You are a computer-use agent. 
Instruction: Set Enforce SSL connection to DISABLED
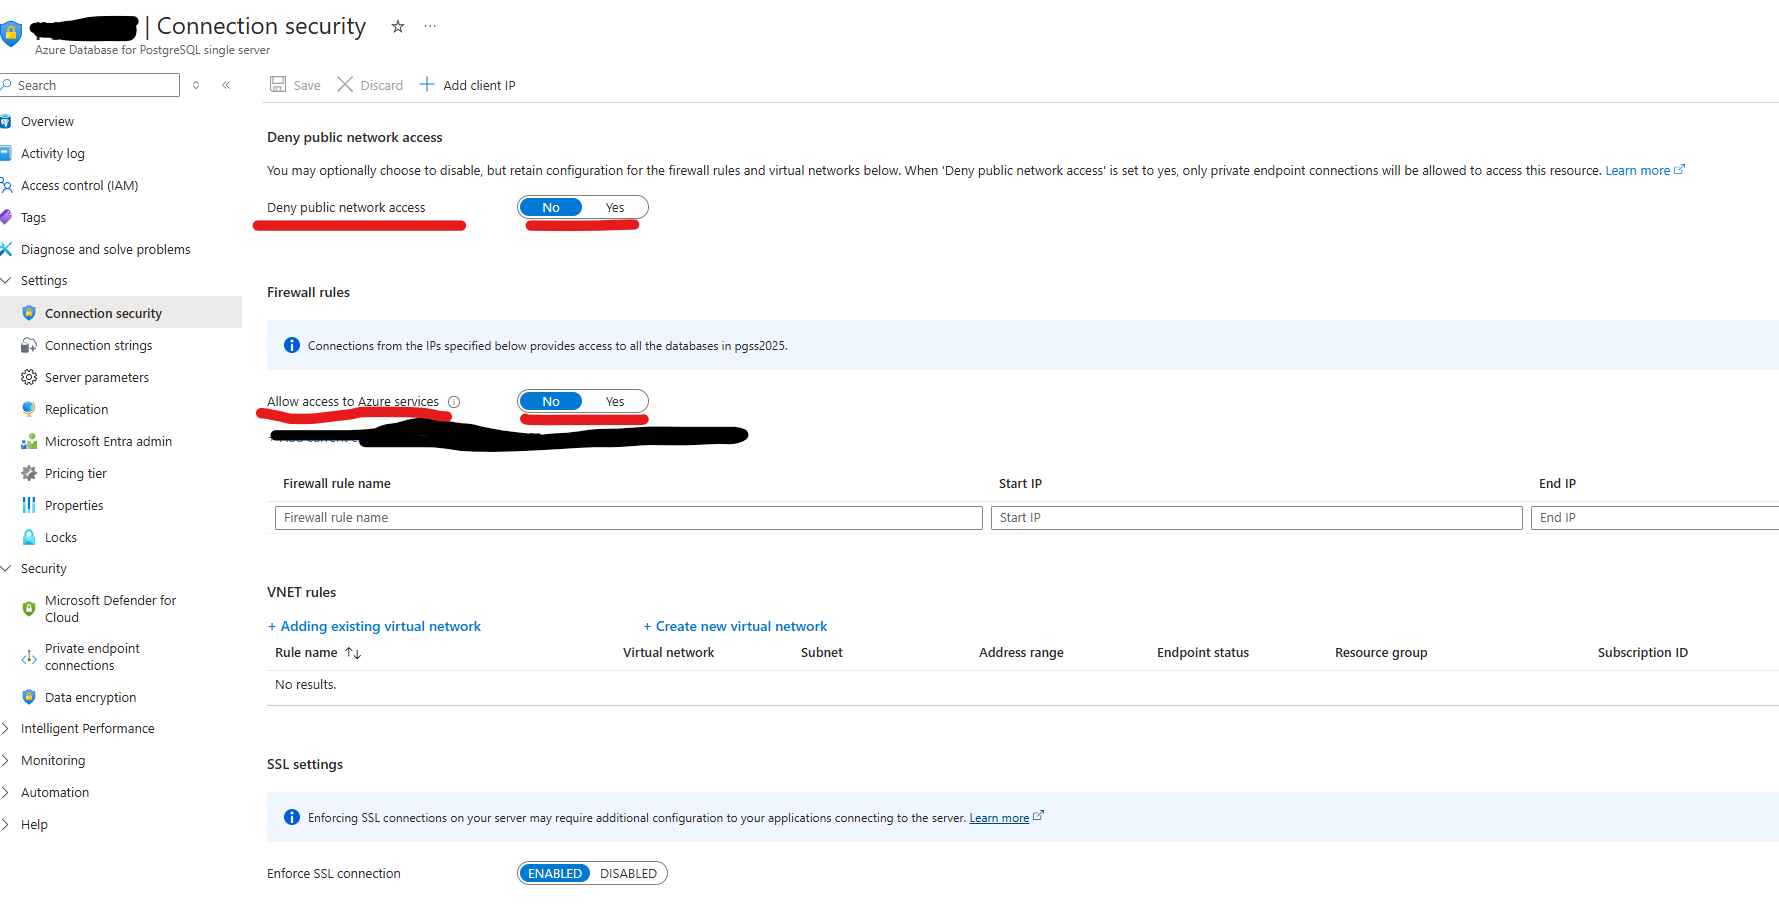(628, 873)
